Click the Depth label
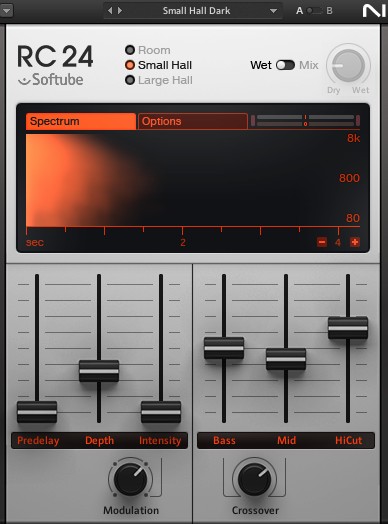This screenshot has height=524, width=388. 100,440
